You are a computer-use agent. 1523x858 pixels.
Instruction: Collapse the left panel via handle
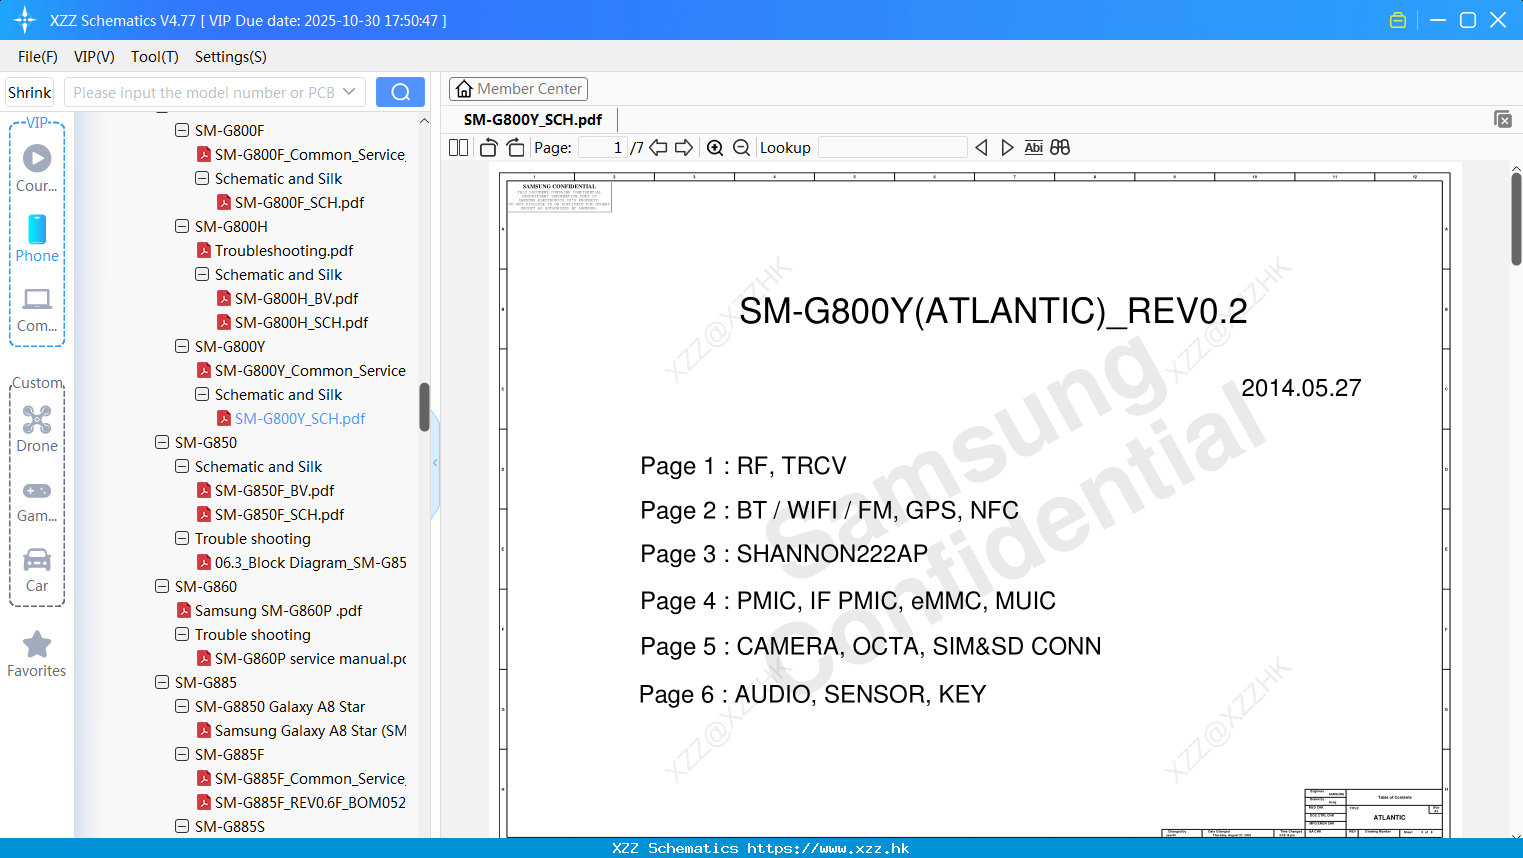(x=435, y=463)
